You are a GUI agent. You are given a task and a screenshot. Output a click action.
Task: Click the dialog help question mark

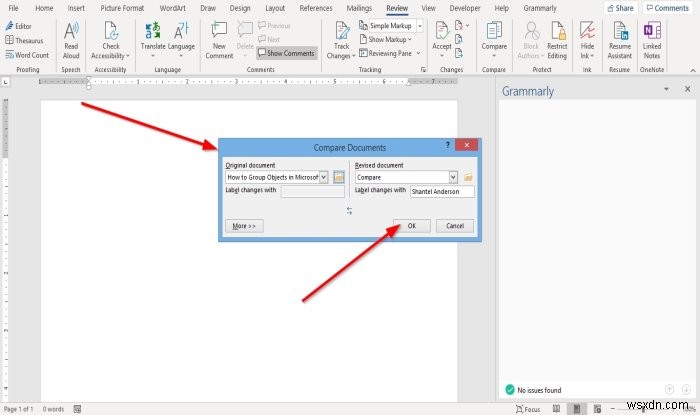coord(447,145)
